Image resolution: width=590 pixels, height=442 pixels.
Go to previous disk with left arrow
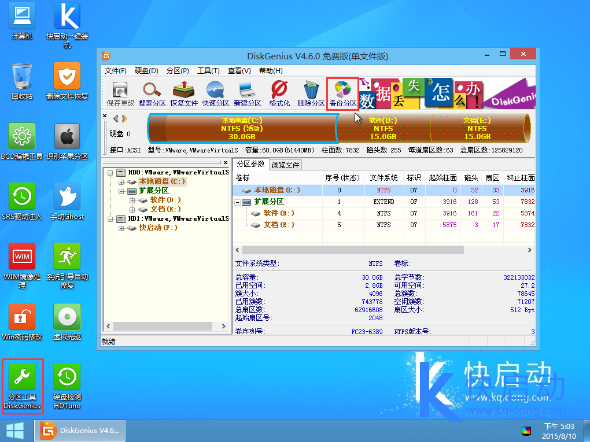(116, 119)
